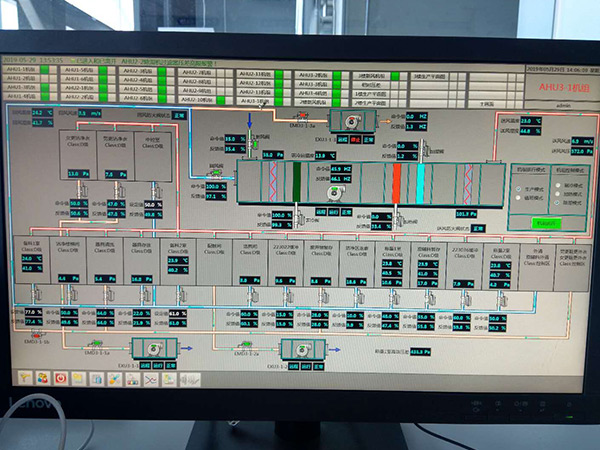Click the 572.0 Pa supply air pressure value
Viewport: 600px width, 450px height.
(x=582, y=152)
